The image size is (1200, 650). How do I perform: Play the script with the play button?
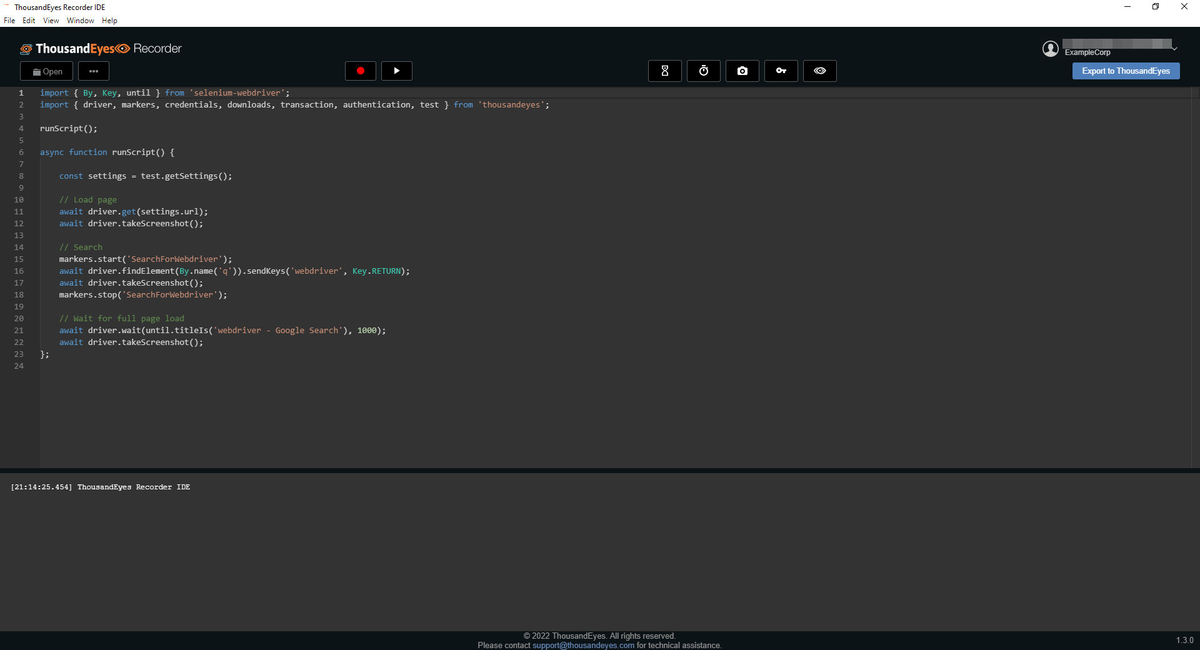pos(397,71)
